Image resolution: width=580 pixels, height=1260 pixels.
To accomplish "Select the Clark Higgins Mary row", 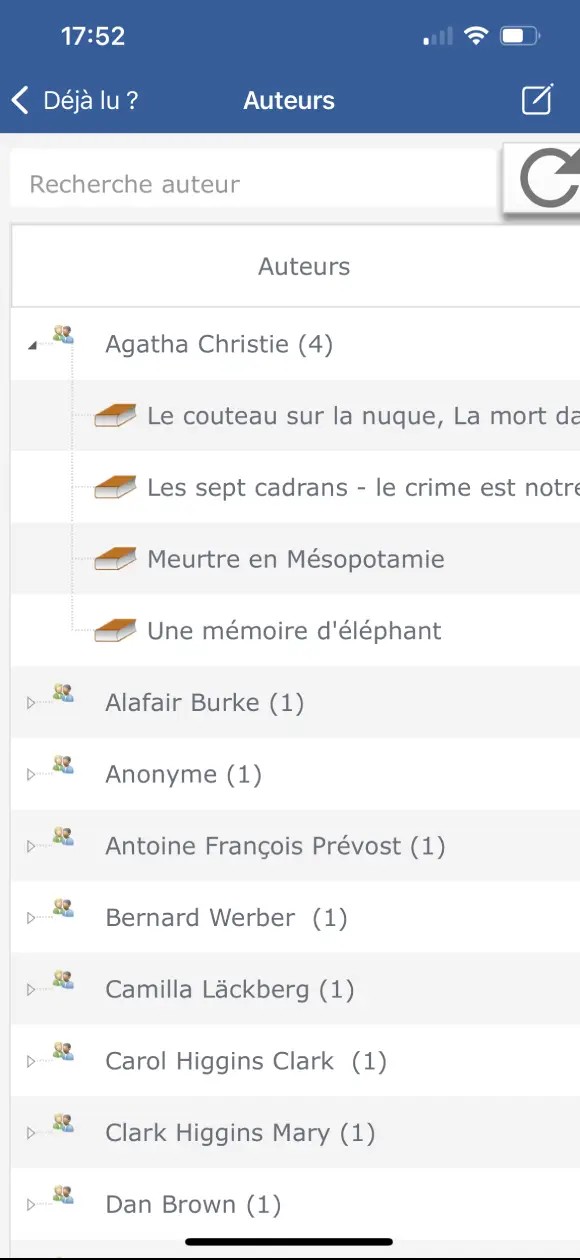I will [x=295, y=1133].
